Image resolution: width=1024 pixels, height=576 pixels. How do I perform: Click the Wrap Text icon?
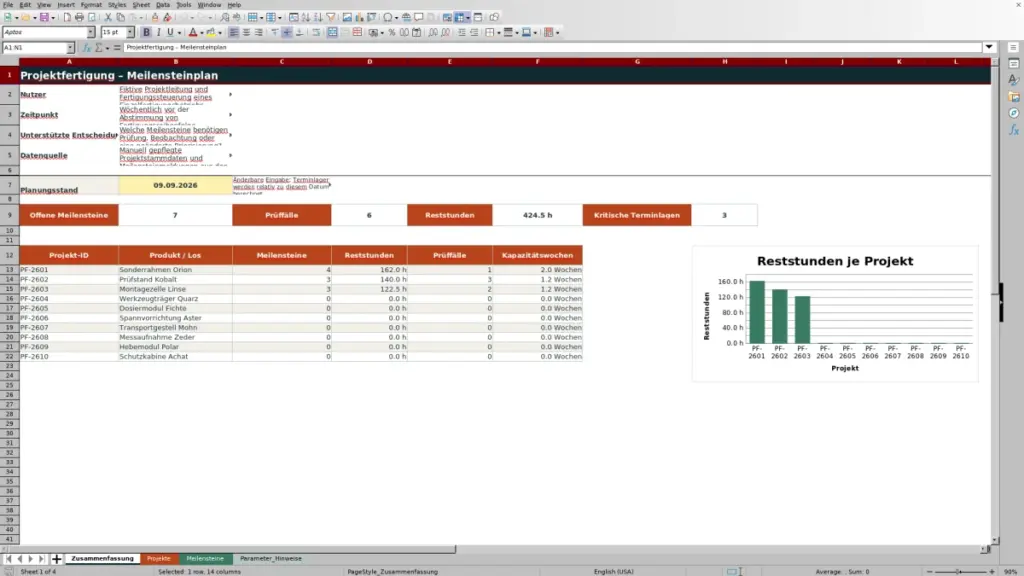tap(316, 33)
